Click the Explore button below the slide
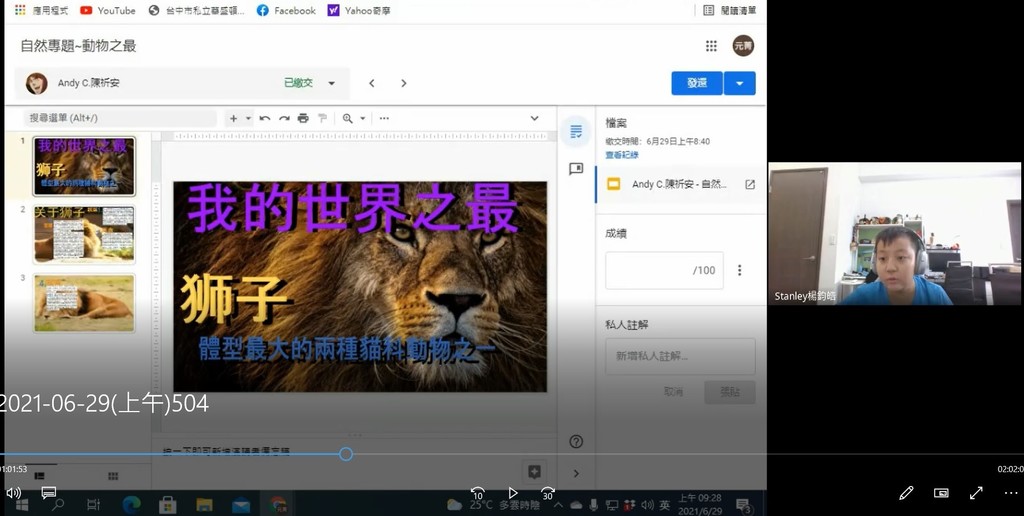The width and height of the screenshot is (1024, 516). tap(534, 472)
